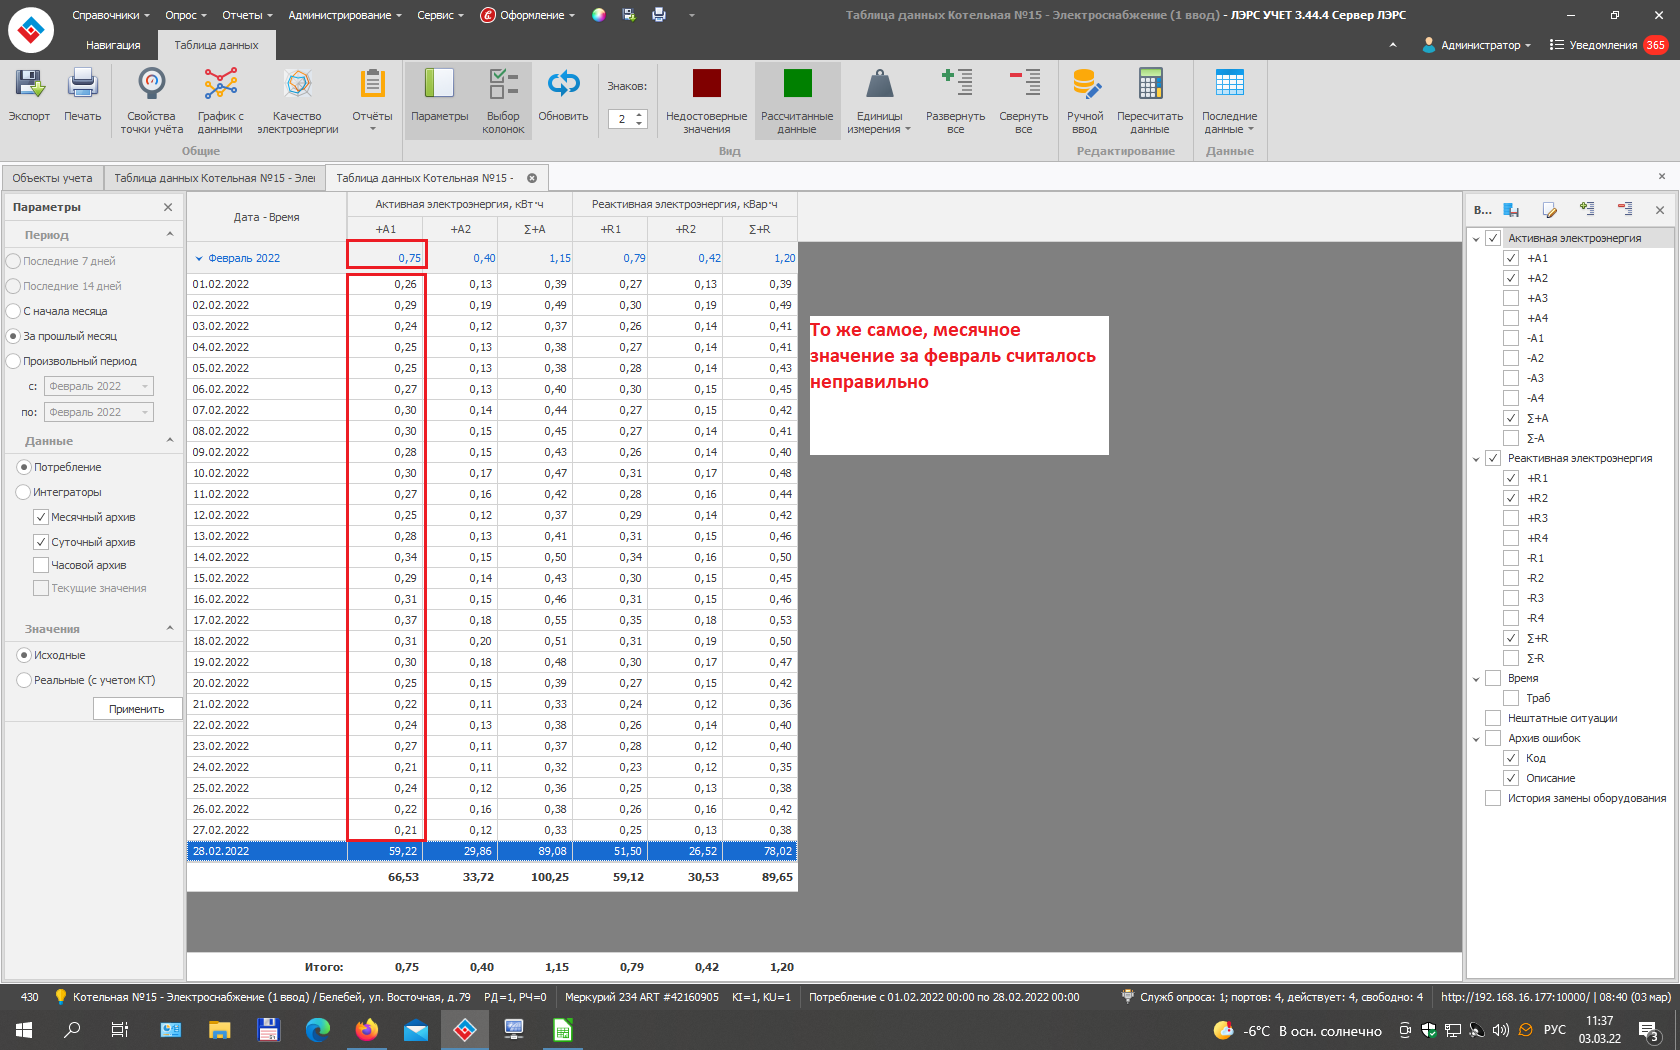Click expand-all icon in column panel
Image resolution: width=1680 pixels, height=1050 pixels.
(x=1587, y=209)
